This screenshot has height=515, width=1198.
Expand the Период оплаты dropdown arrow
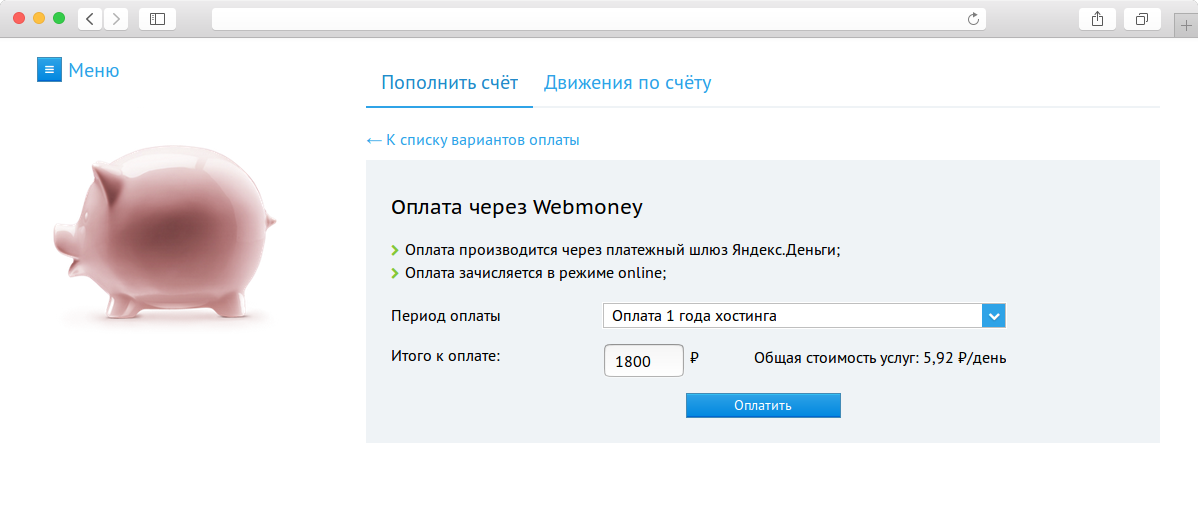[993, 316]
